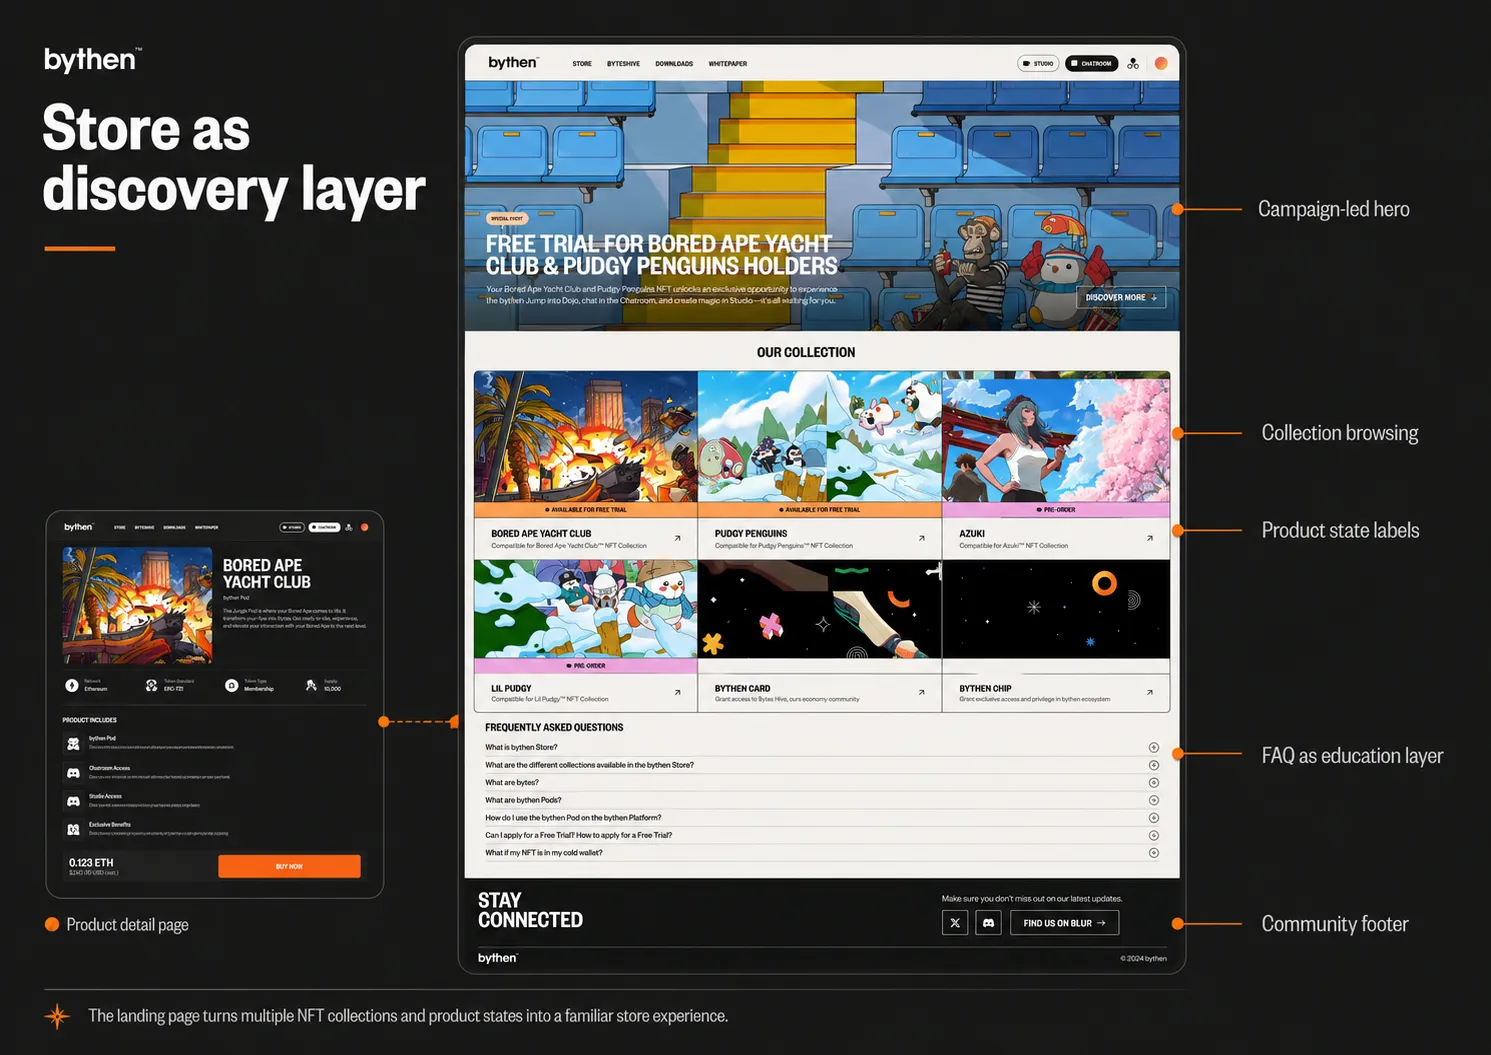Click the Exclusive Benefits icon under Product Includes

click(x=73, y=829)
